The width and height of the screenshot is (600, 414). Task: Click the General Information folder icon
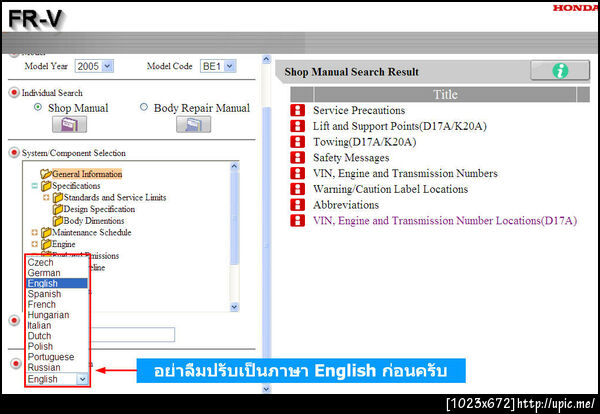tap(46, 174)
